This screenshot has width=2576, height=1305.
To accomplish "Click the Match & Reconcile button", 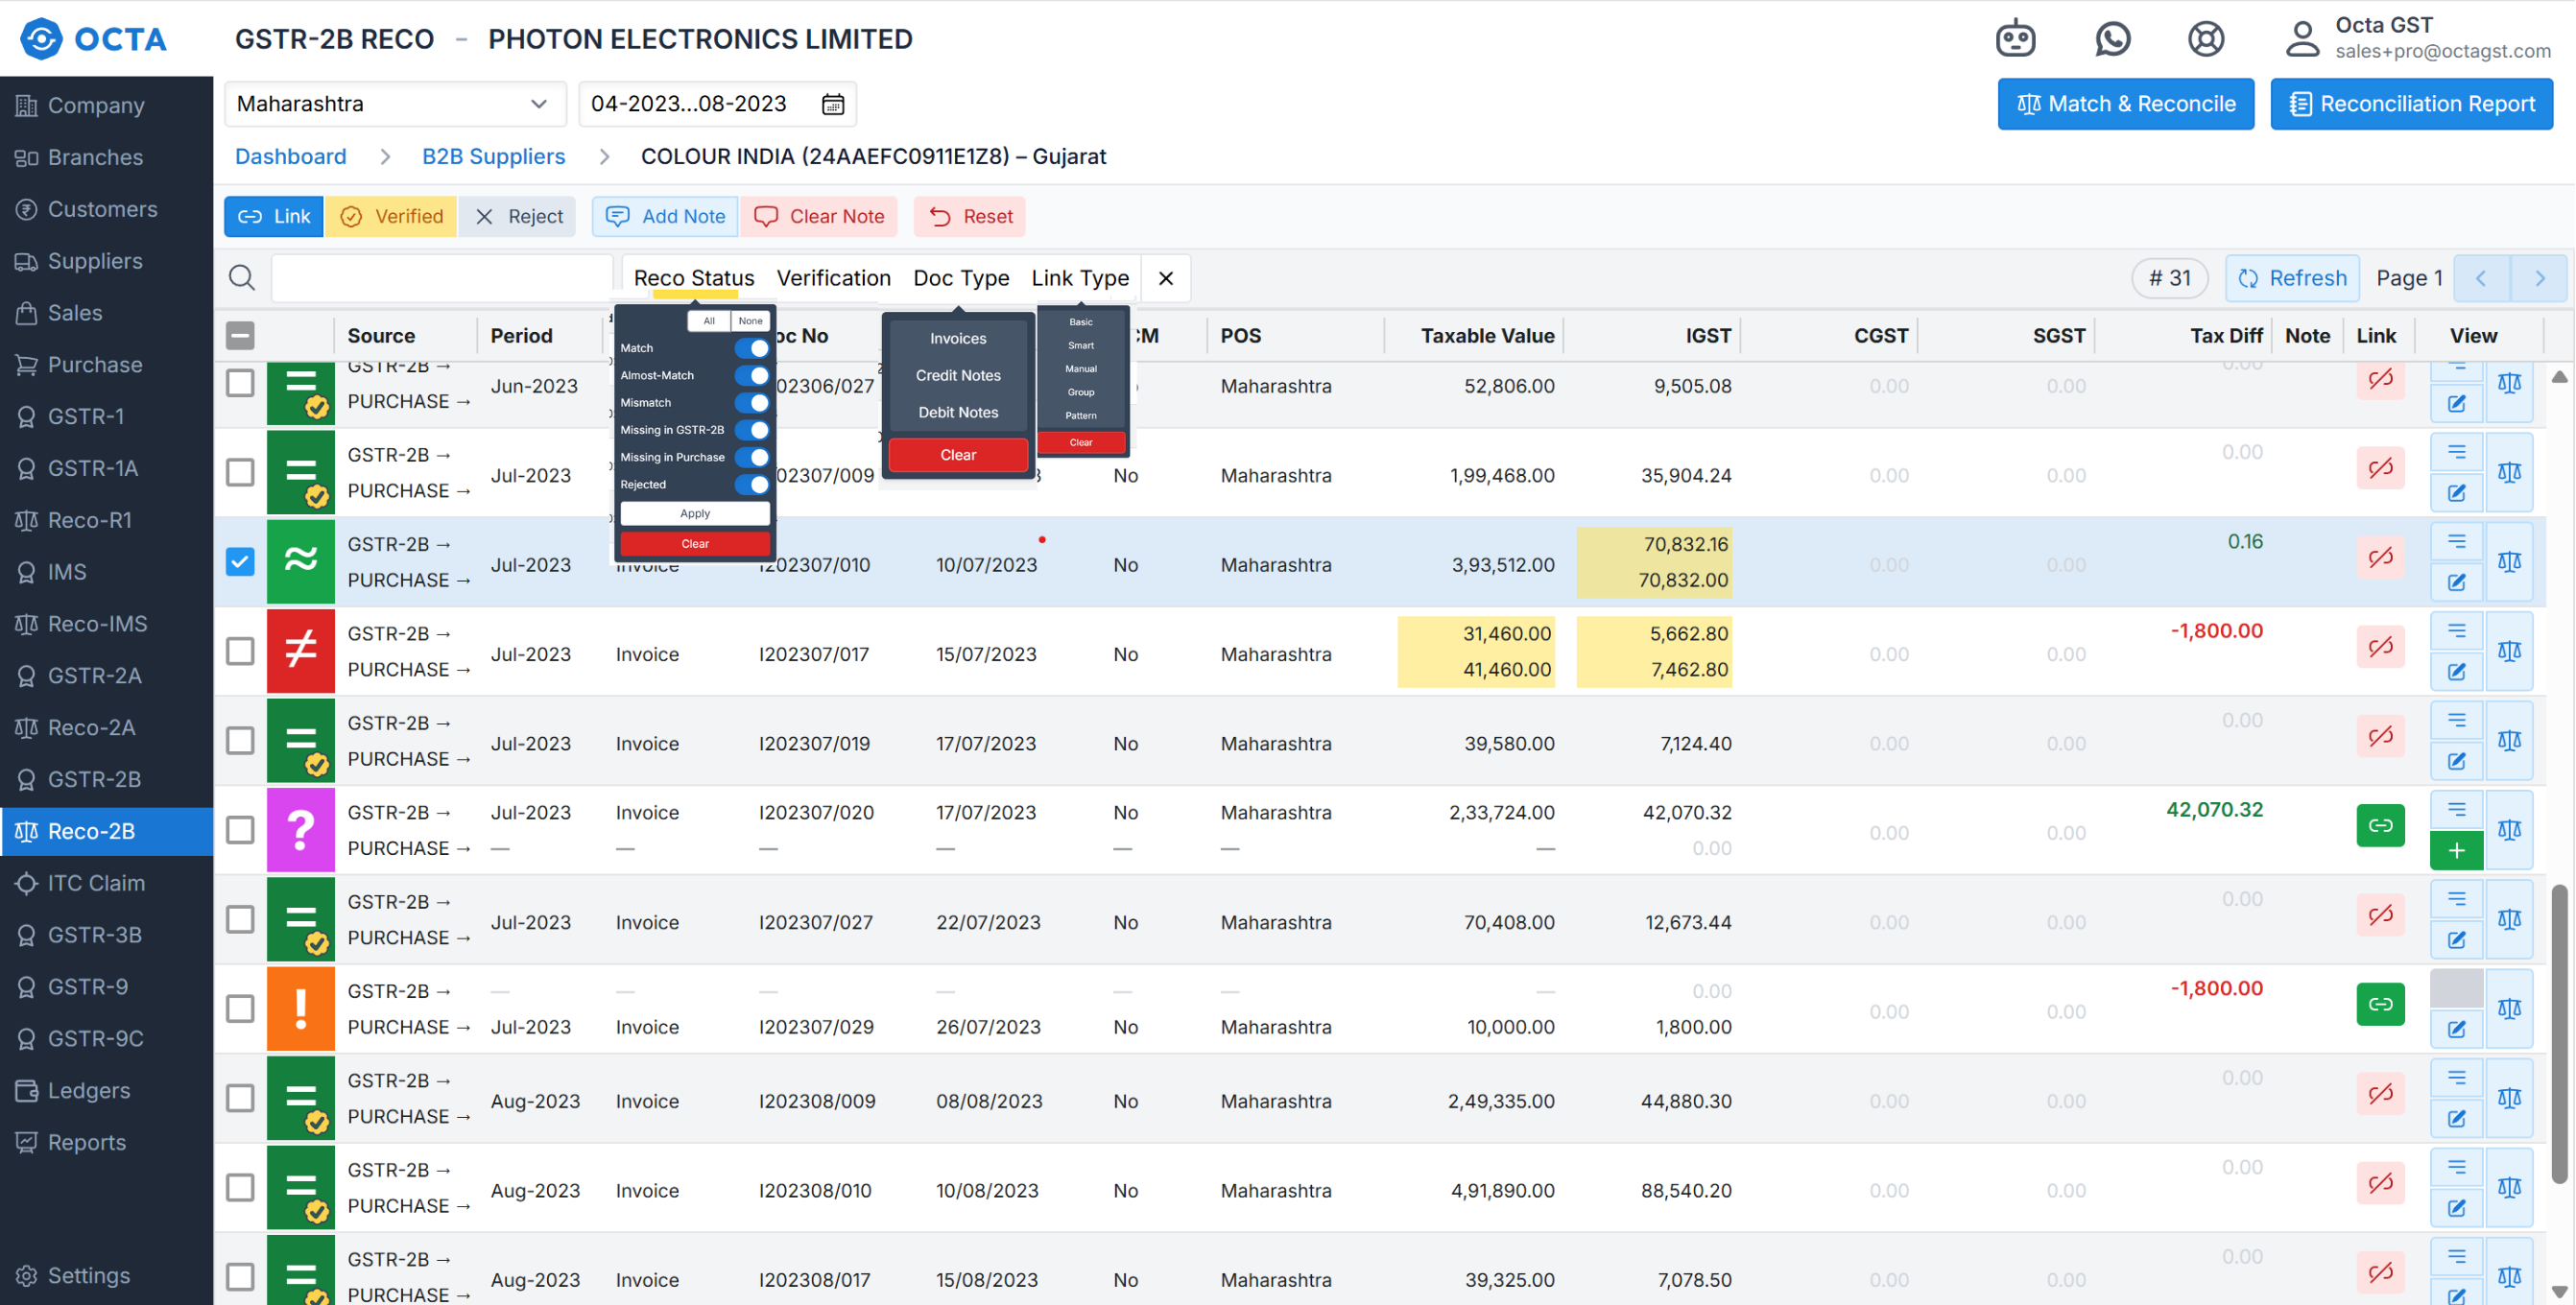I will [2125, 104].
